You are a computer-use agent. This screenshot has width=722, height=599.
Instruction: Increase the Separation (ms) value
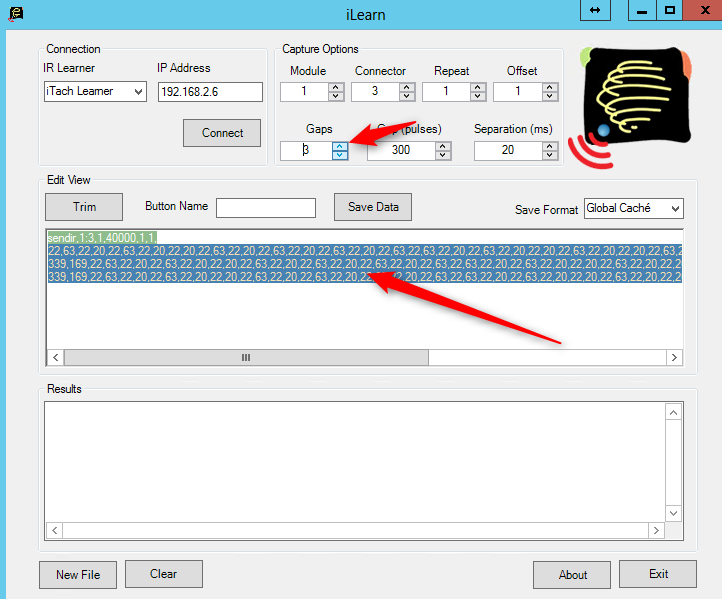tap(550, 146)
